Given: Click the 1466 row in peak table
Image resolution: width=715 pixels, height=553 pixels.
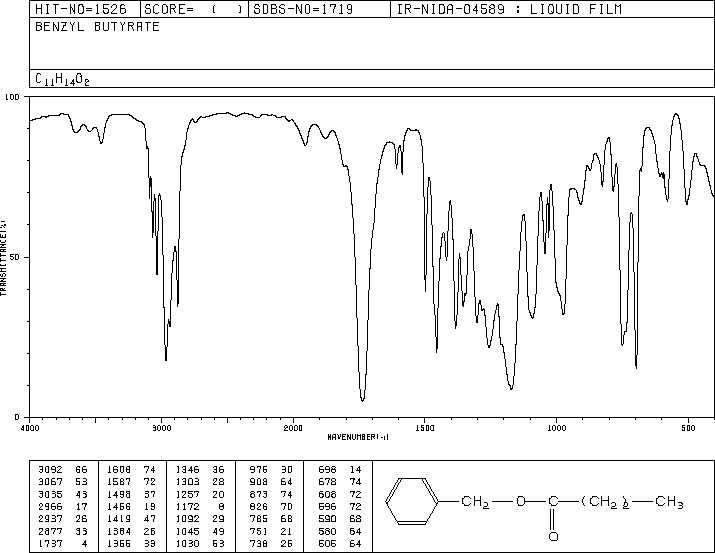Looking at the screenshot, I should 131,506.
